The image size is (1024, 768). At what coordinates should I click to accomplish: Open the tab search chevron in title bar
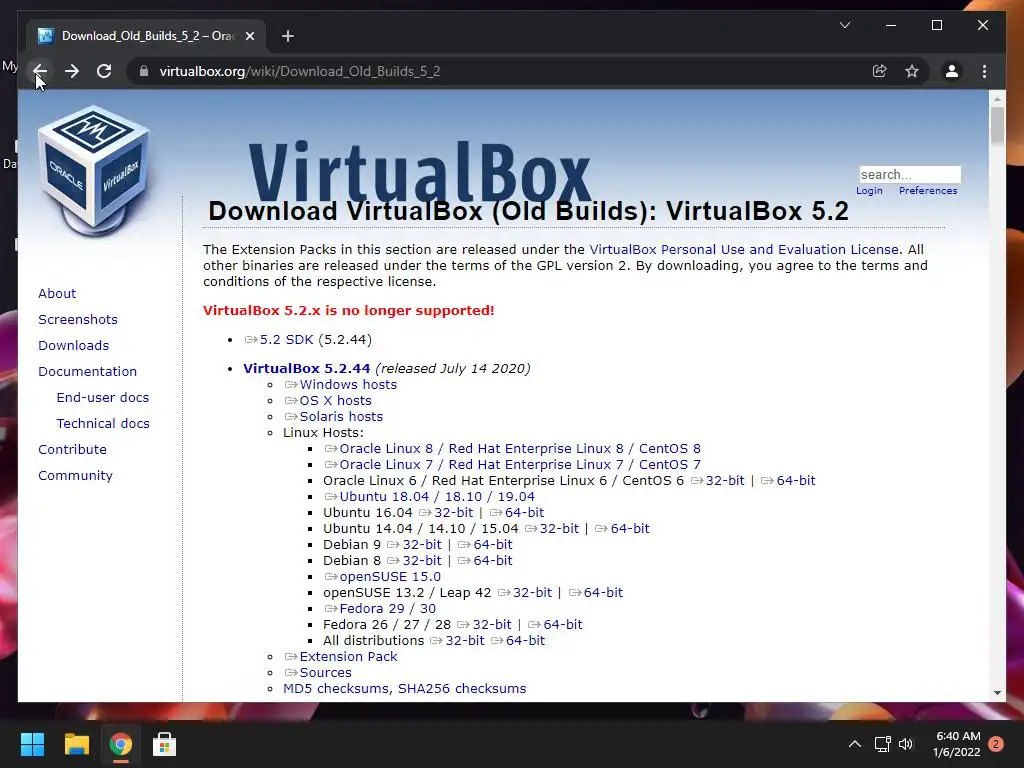pyautogui.click(x=845, y=25)
